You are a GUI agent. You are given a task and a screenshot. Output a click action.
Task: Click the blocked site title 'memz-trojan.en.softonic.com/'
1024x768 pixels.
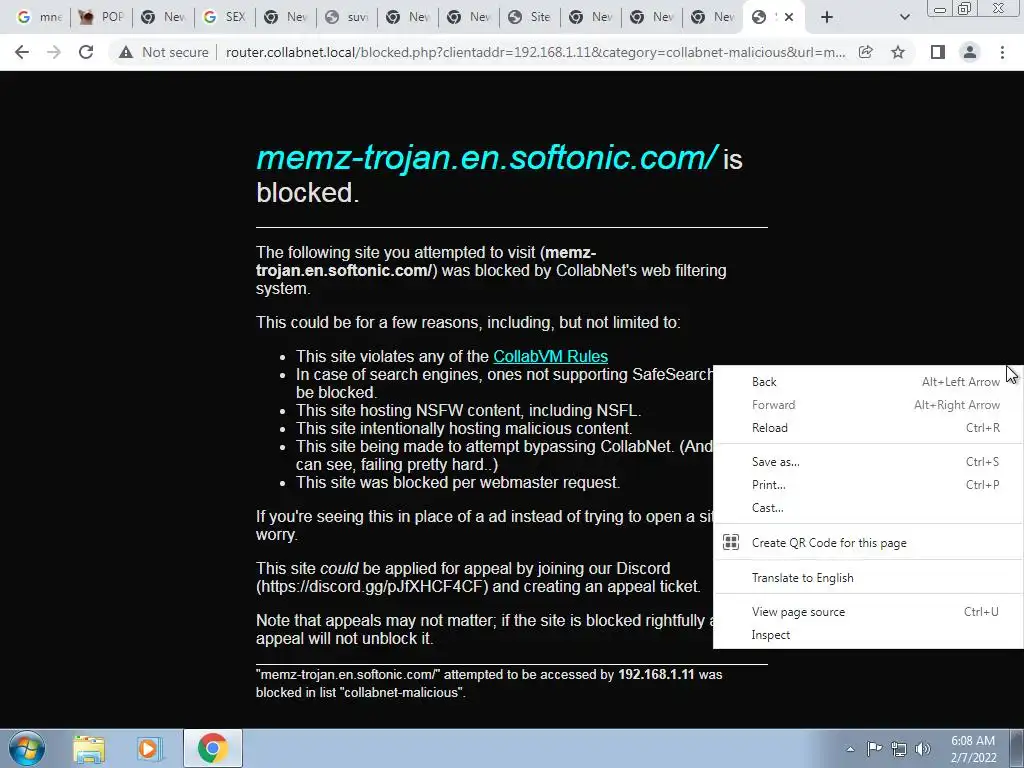click(x=487, y=158)
